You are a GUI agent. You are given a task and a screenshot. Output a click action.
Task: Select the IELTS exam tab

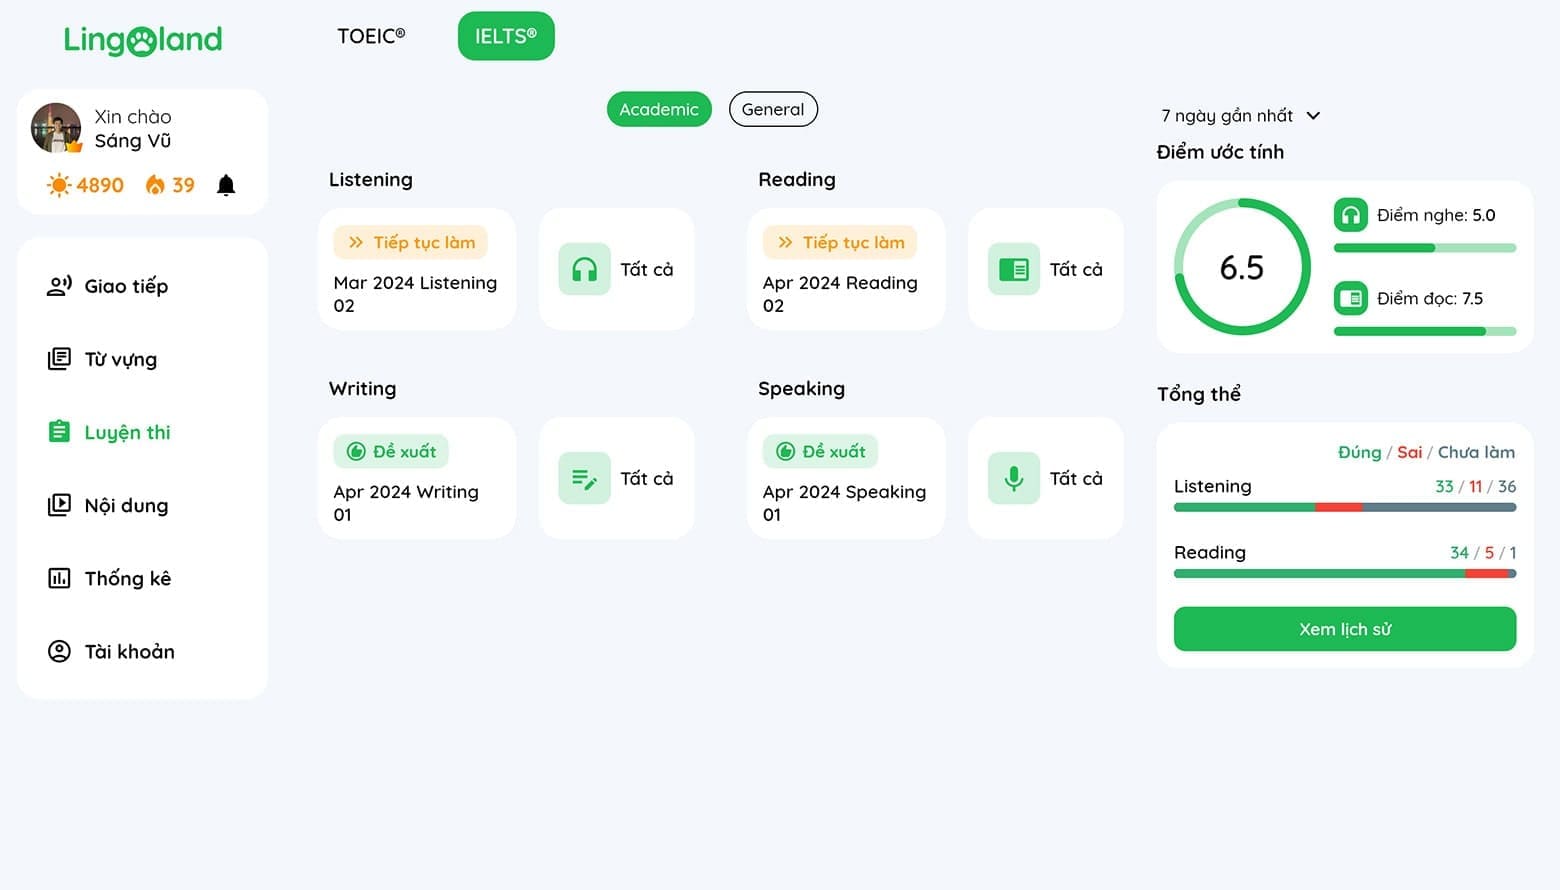(506, 36)
